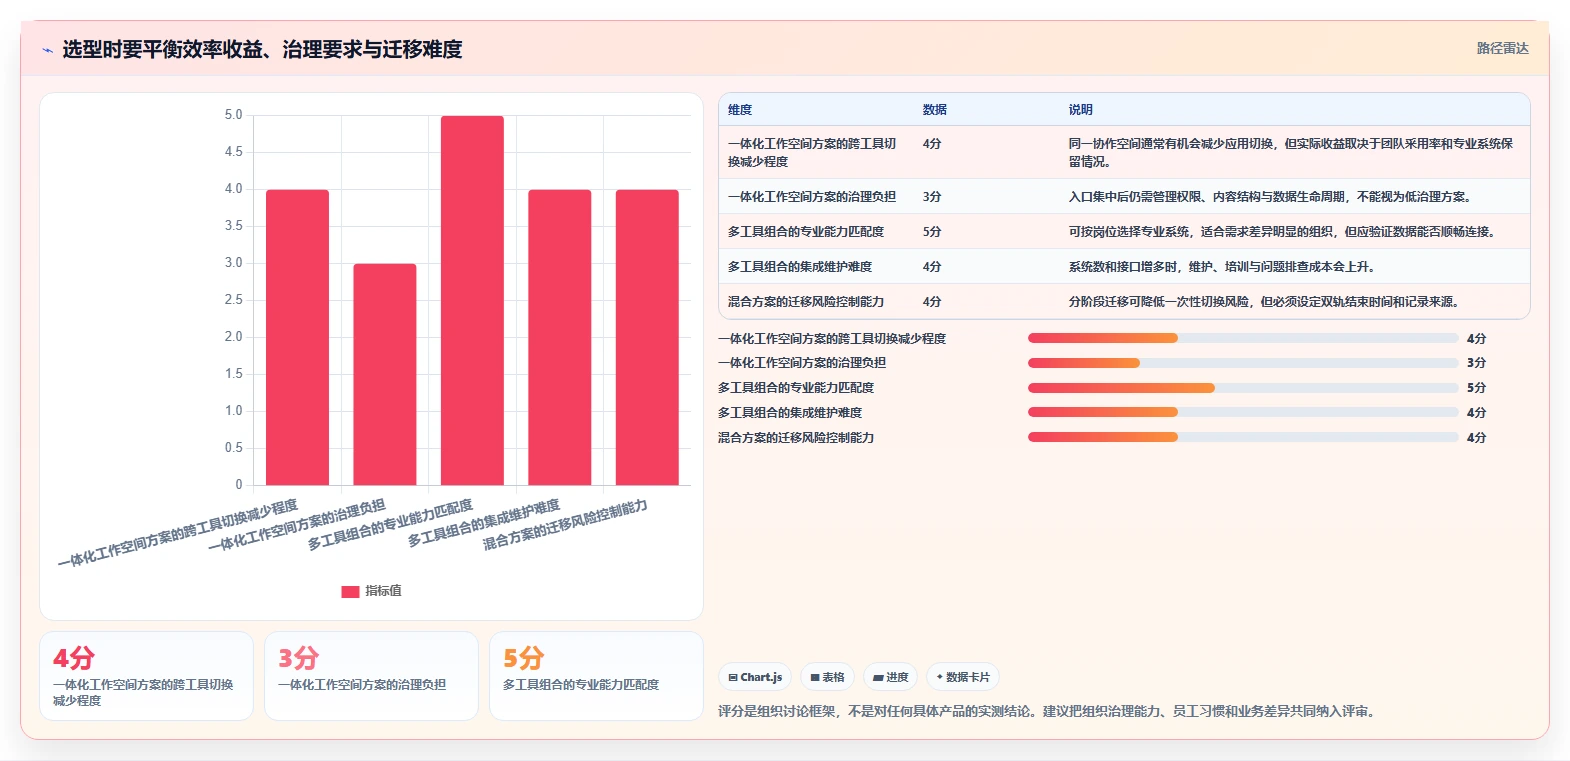
Task: Click description starting 分阶段迁移可降低
Action: point(1264,302)
